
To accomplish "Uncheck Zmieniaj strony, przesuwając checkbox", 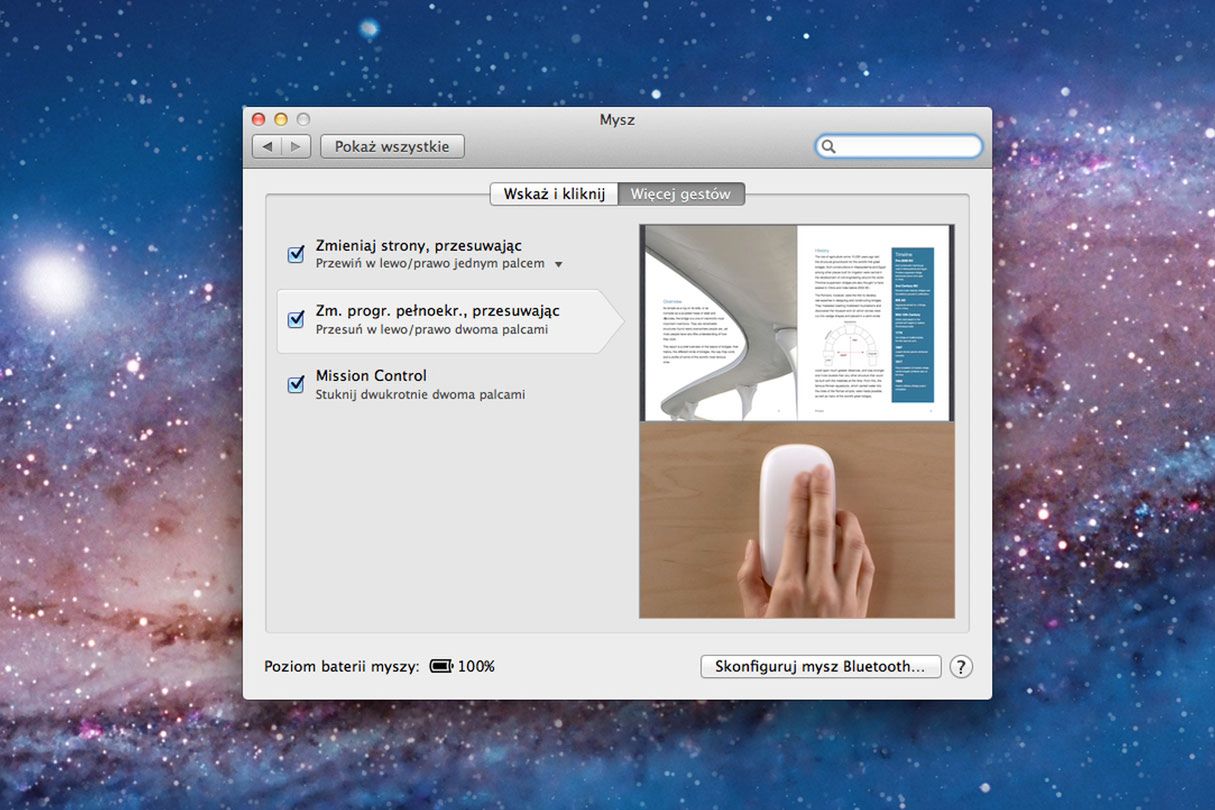I will point(296,254).
